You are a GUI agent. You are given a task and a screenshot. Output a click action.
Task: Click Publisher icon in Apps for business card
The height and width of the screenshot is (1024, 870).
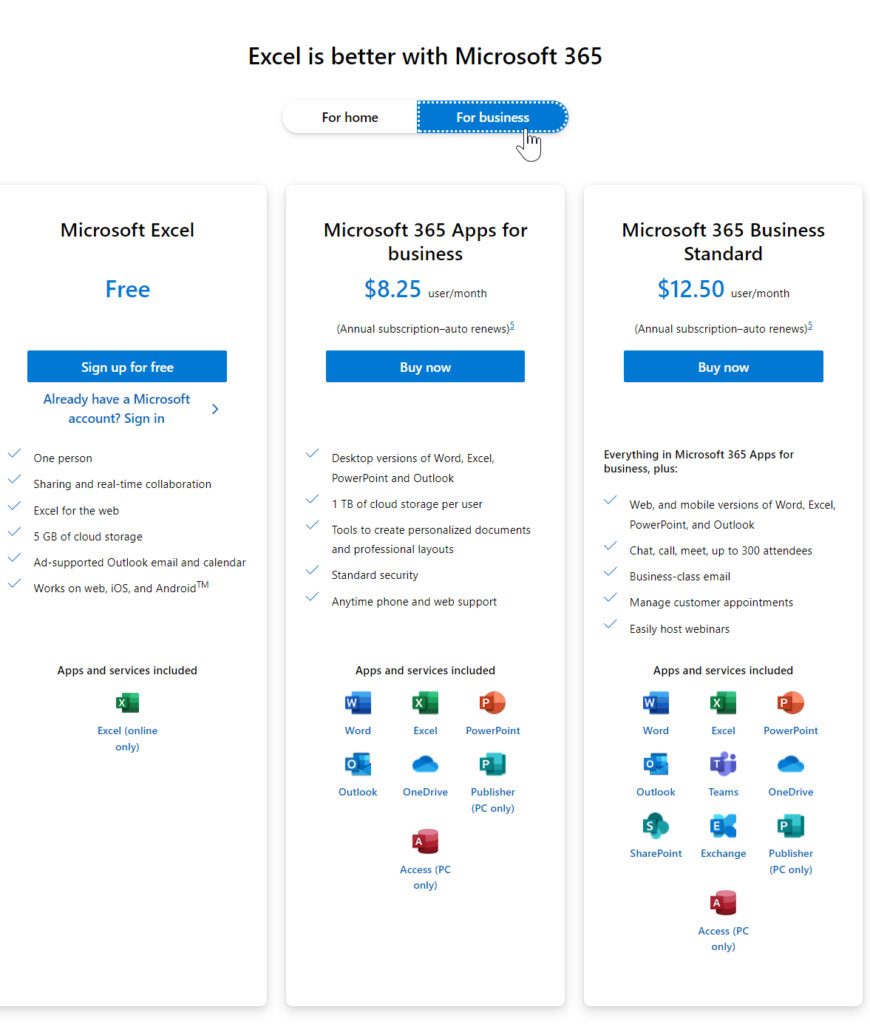[x=492, y=765]
